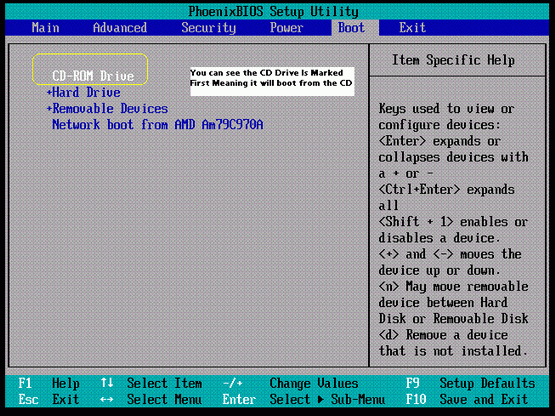Click the F10 Save and Exit hint

tap(467, 399)
